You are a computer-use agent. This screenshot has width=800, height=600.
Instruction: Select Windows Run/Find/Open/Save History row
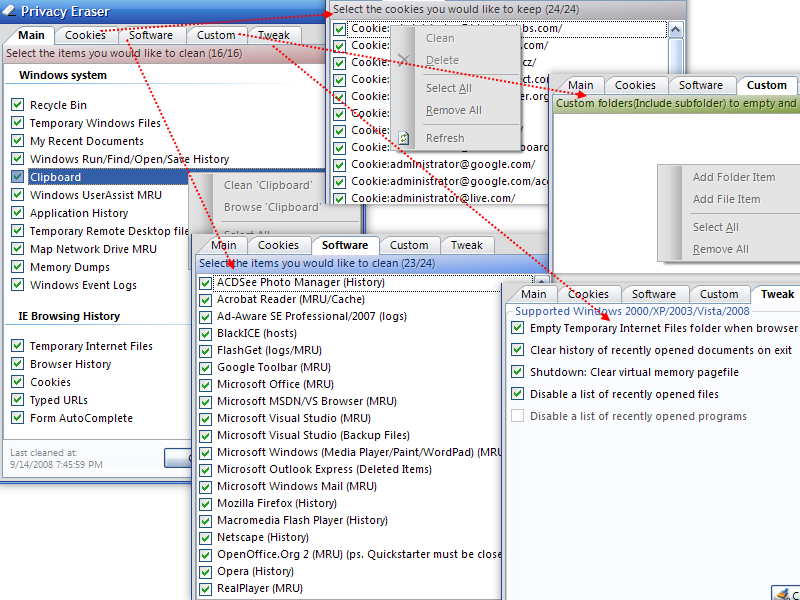coord(130,159)
